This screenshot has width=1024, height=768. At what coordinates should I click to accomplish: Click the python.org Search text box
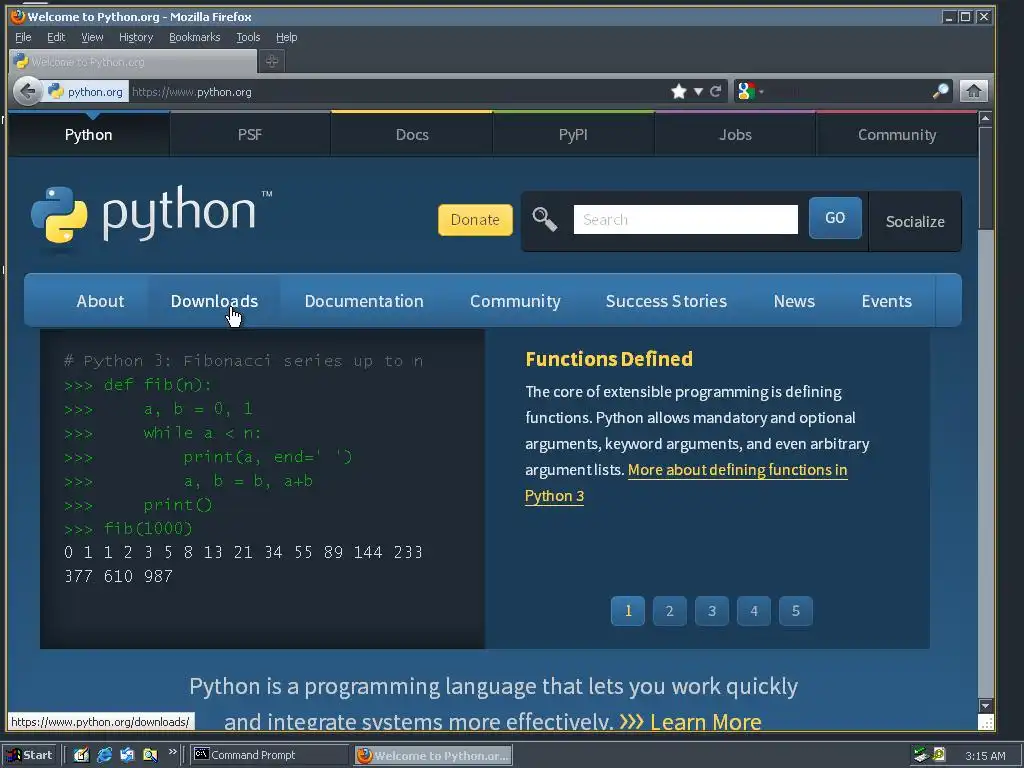[686, 219]
